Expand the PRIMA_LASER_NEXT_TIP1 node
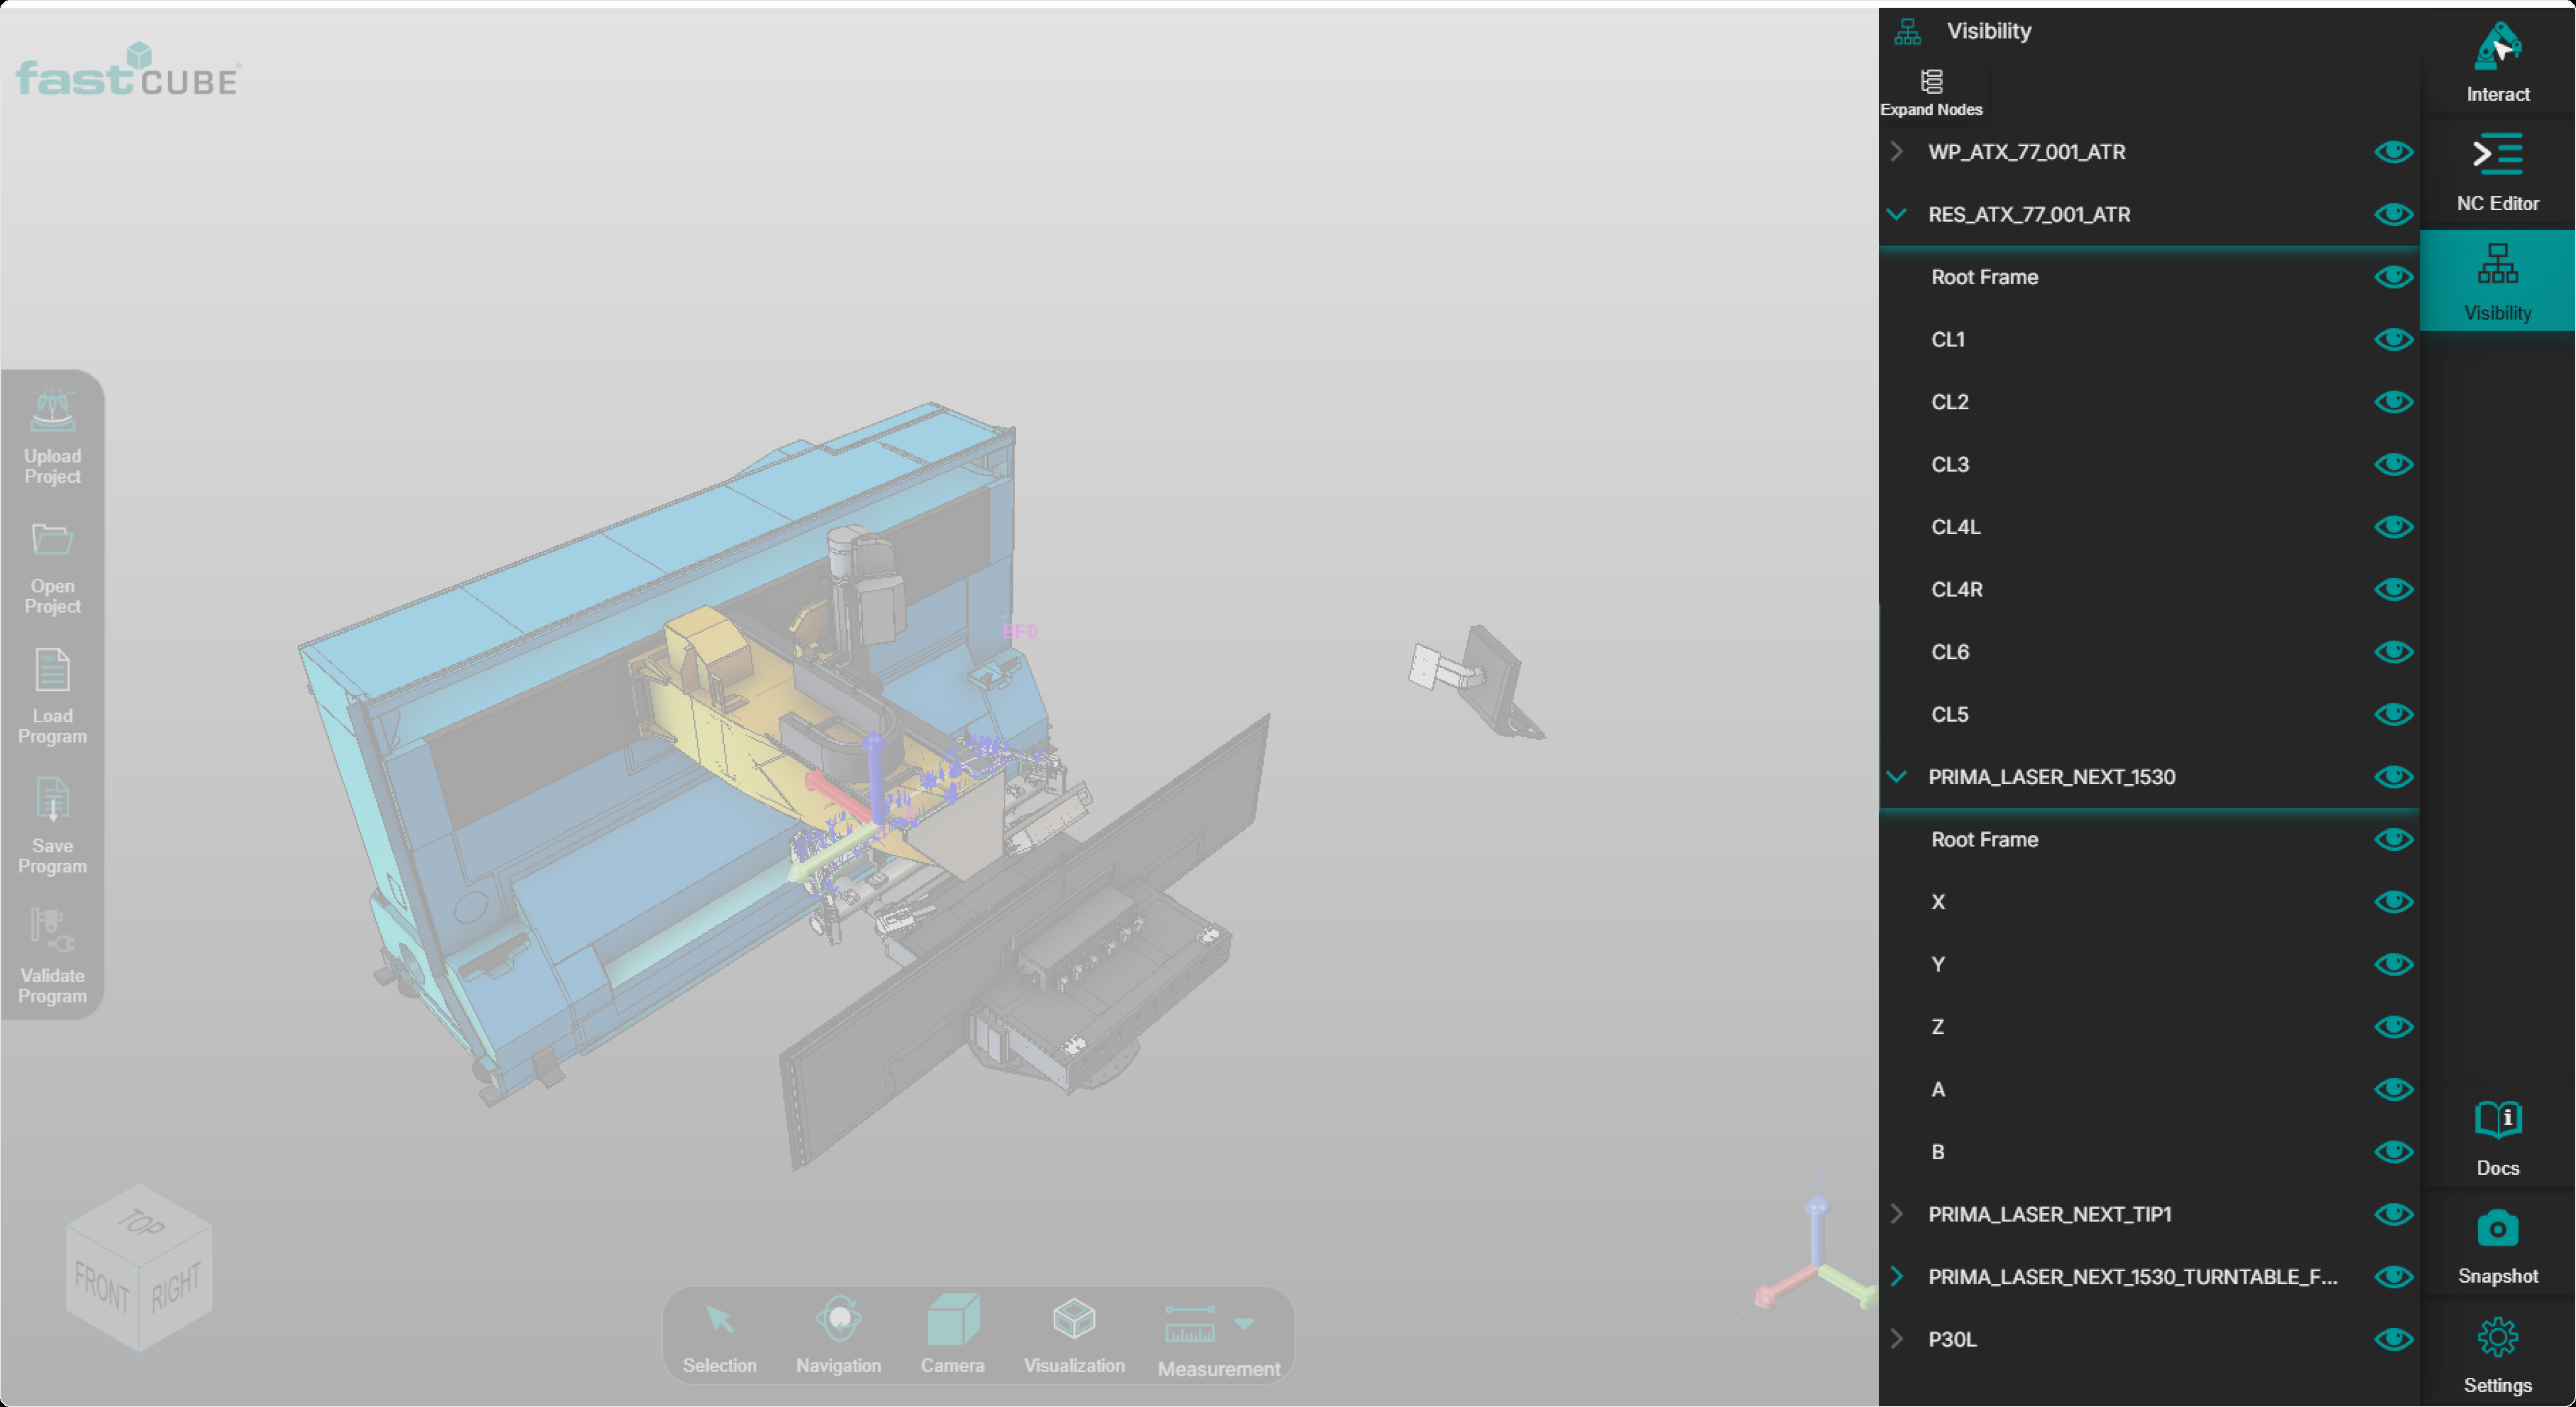Screen dimensions: 2576x1407 coord(1896,1214)
